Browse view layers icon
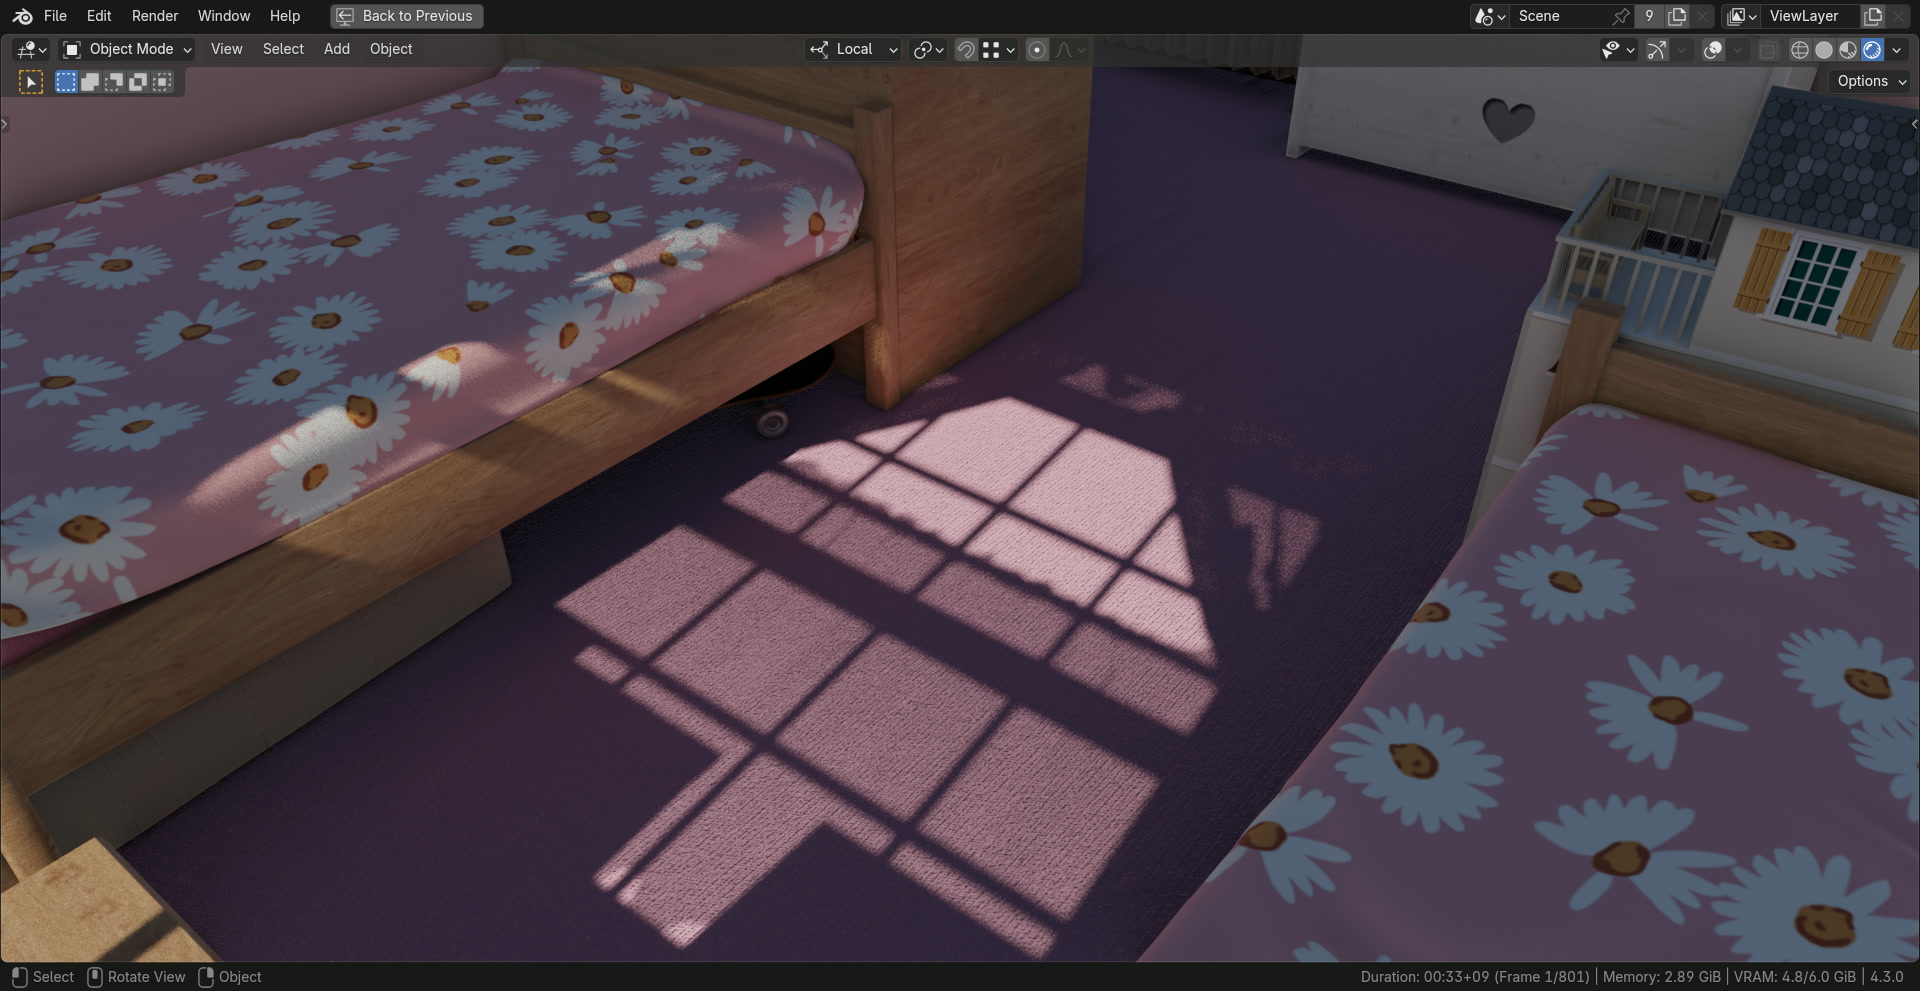 1741,16
